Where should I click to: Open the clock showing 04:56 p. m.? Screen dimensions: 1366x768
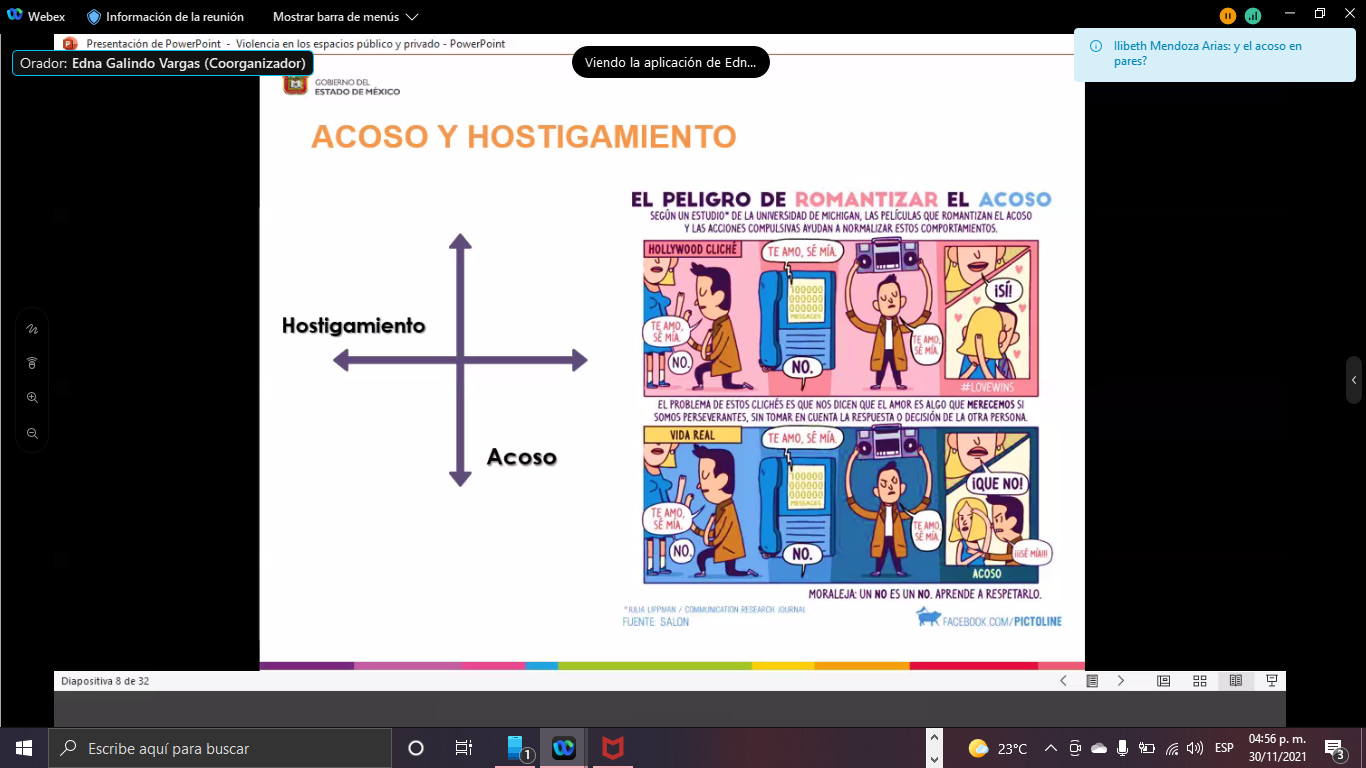pos(1277,748)
